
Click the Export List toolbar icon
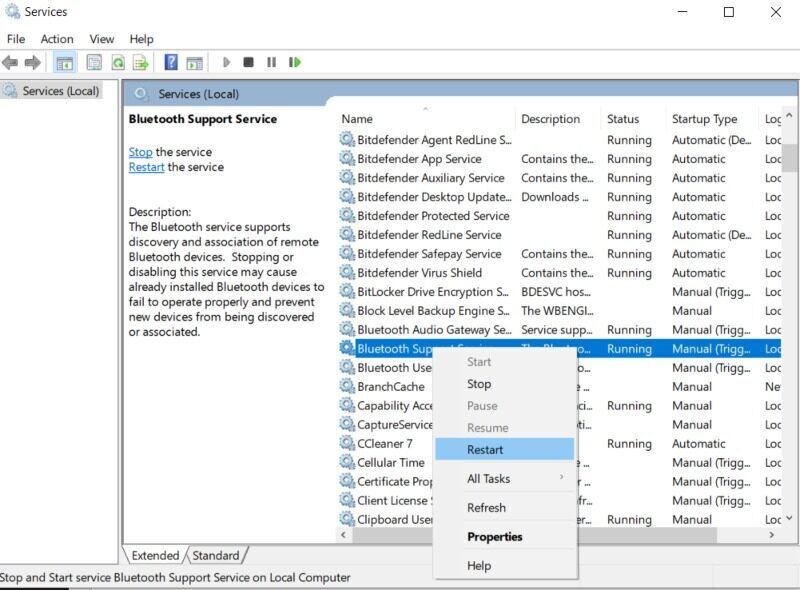coord(140,63)
